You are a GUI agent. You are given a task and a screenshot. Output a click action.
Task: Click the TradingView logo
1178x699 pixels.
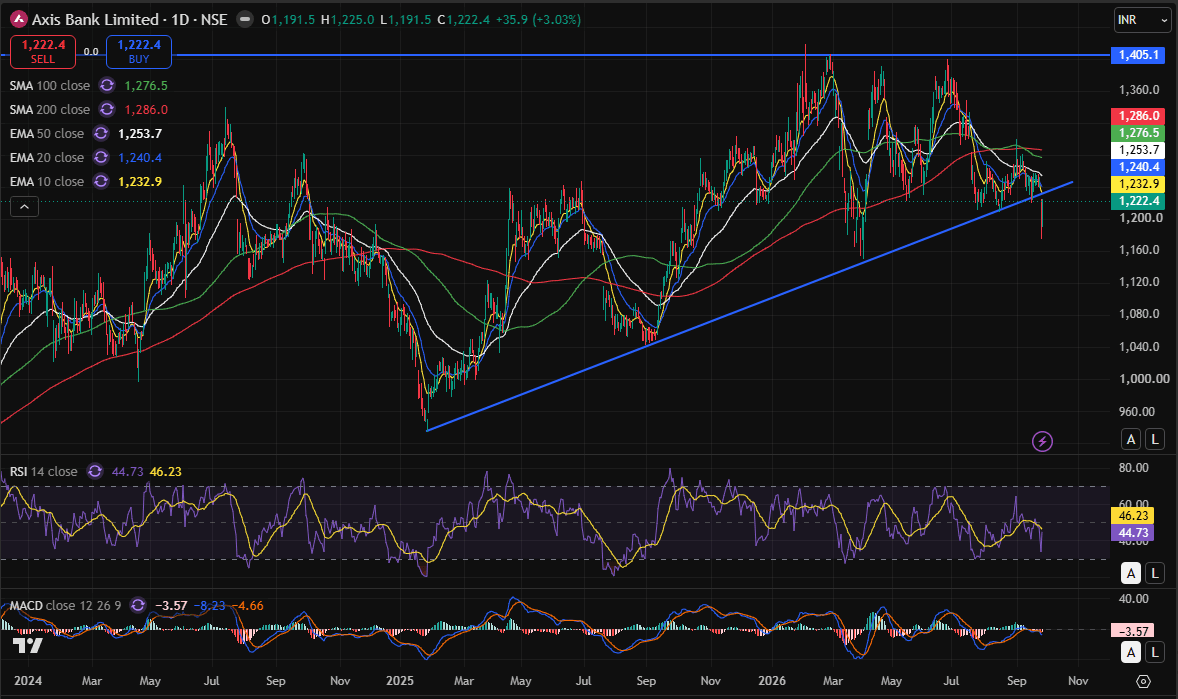pos(28,646)
